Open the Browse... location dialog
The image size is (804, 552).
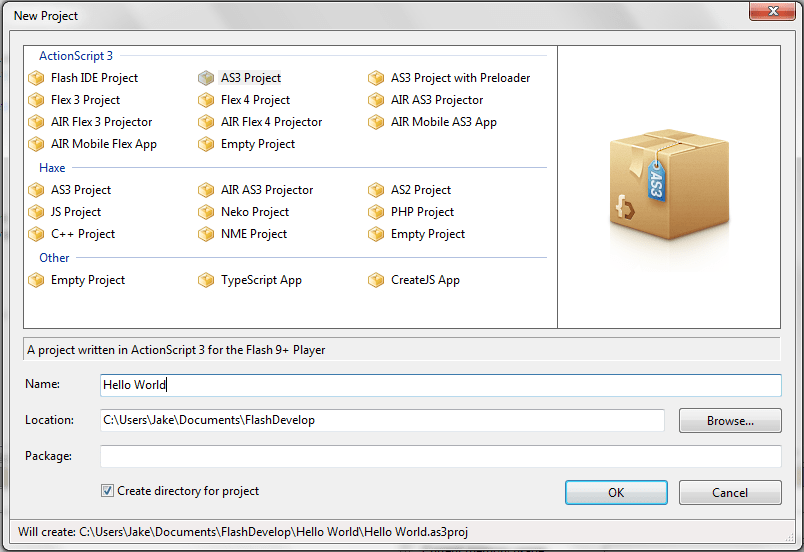(x=730, y=421)
